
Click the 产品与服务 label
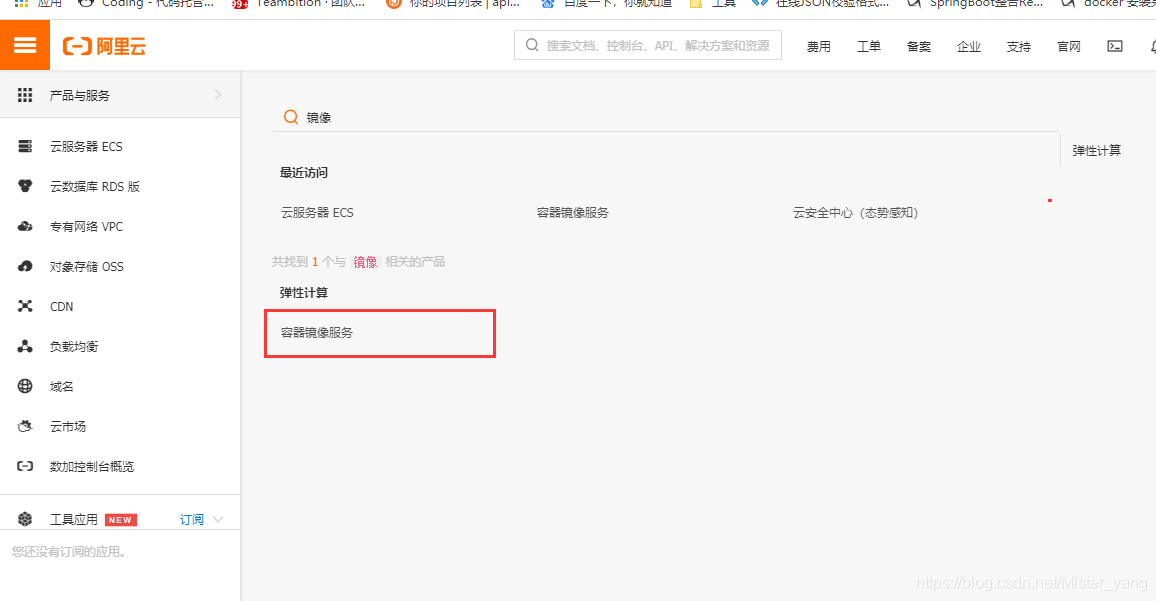click(80, 95)
